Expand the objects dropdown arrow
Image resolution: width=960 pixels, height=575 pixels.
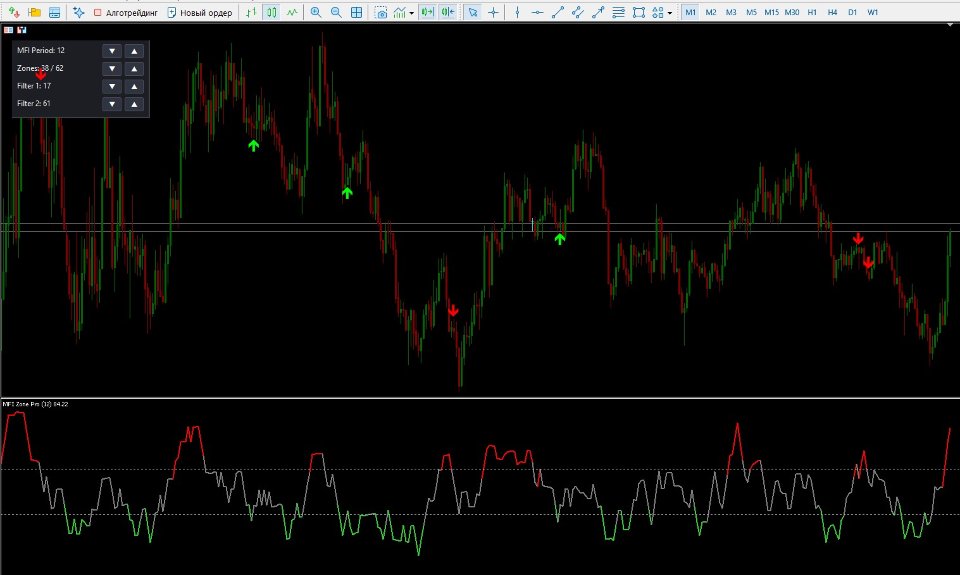(670, 13)
